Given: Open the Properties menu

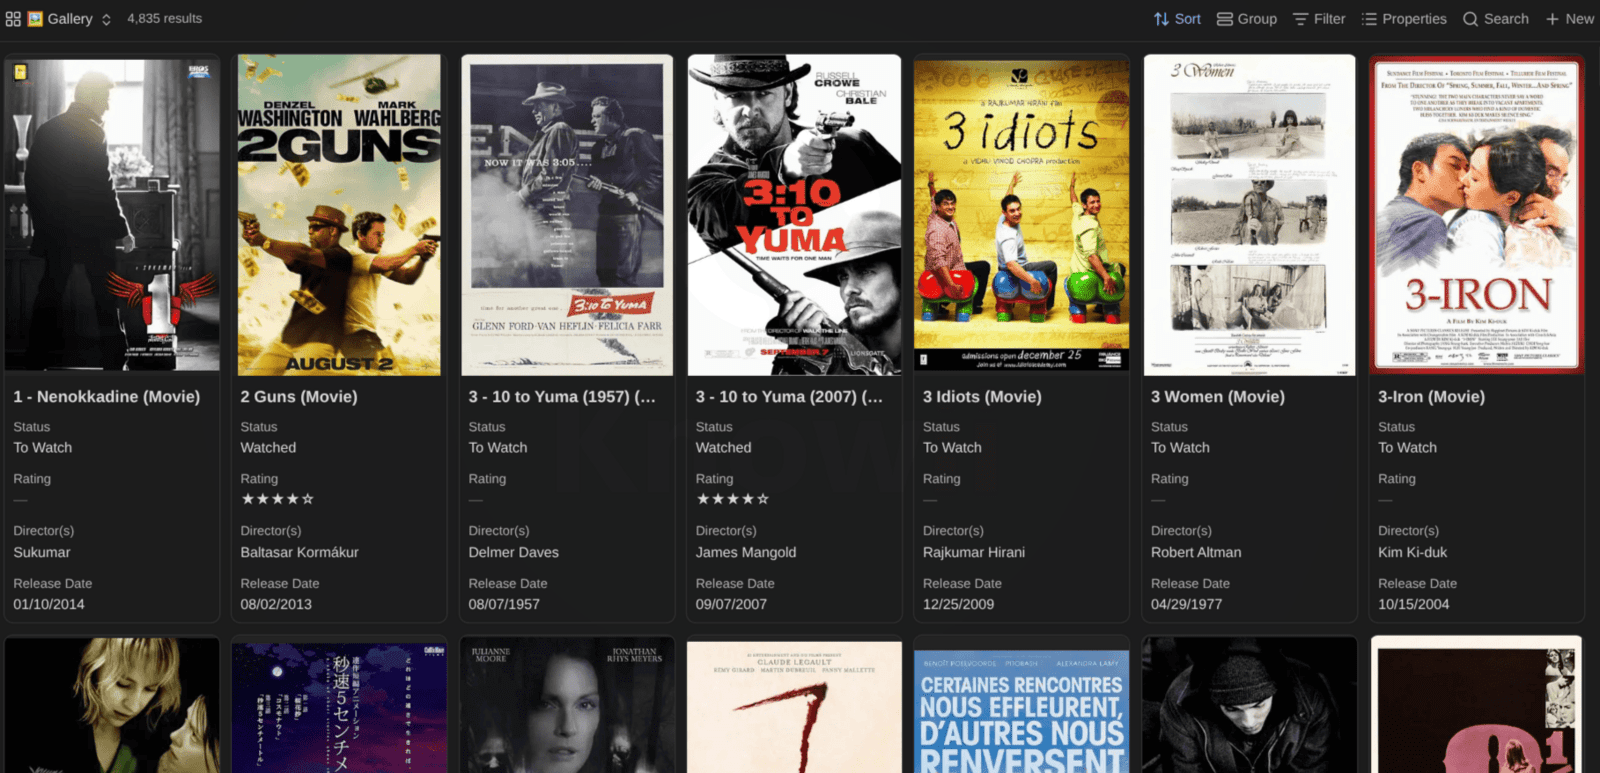Looking at the screenshot, I should [1404, 19].
